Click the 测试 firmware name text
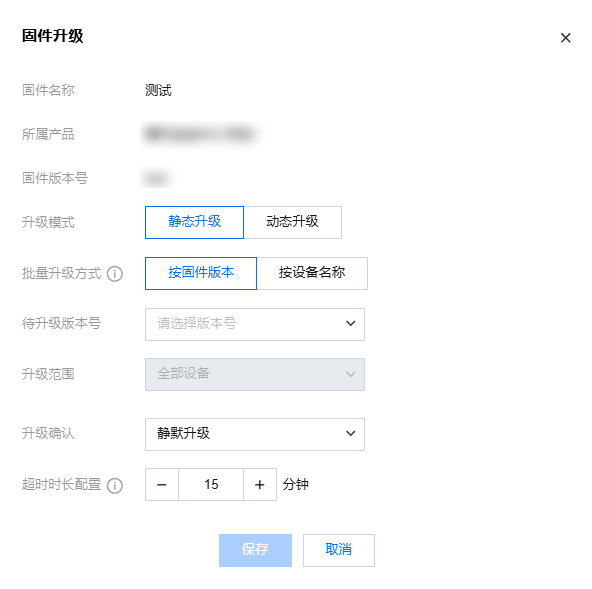 pyautogui.click(x=159, y=90)
